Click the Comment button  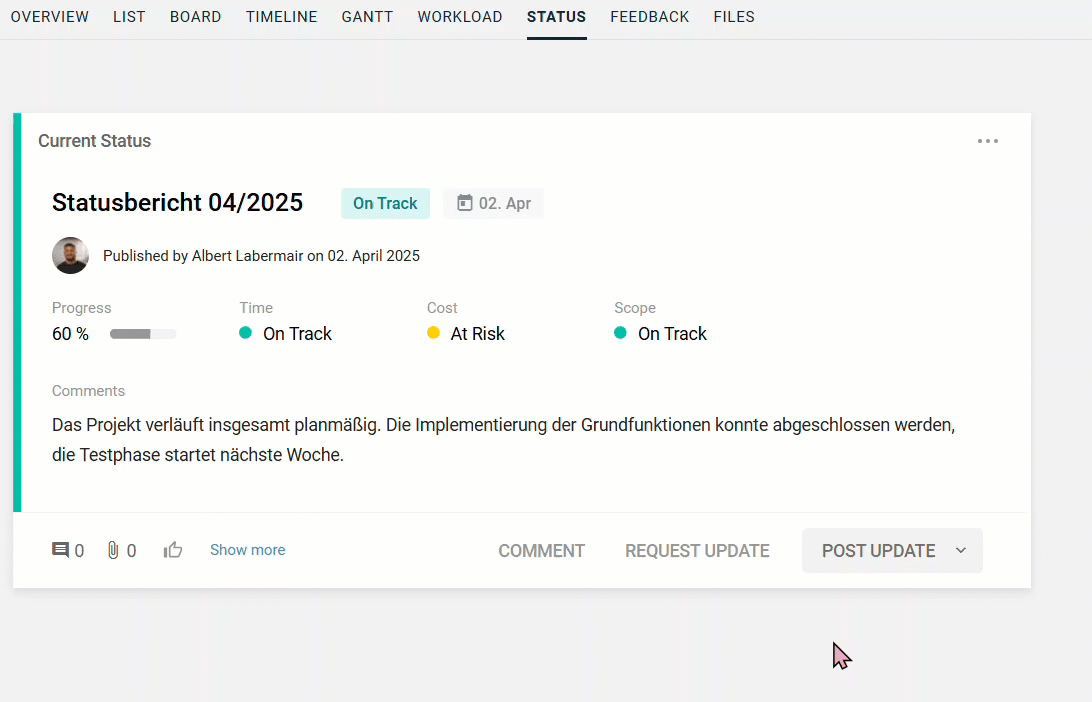(541, 551)
